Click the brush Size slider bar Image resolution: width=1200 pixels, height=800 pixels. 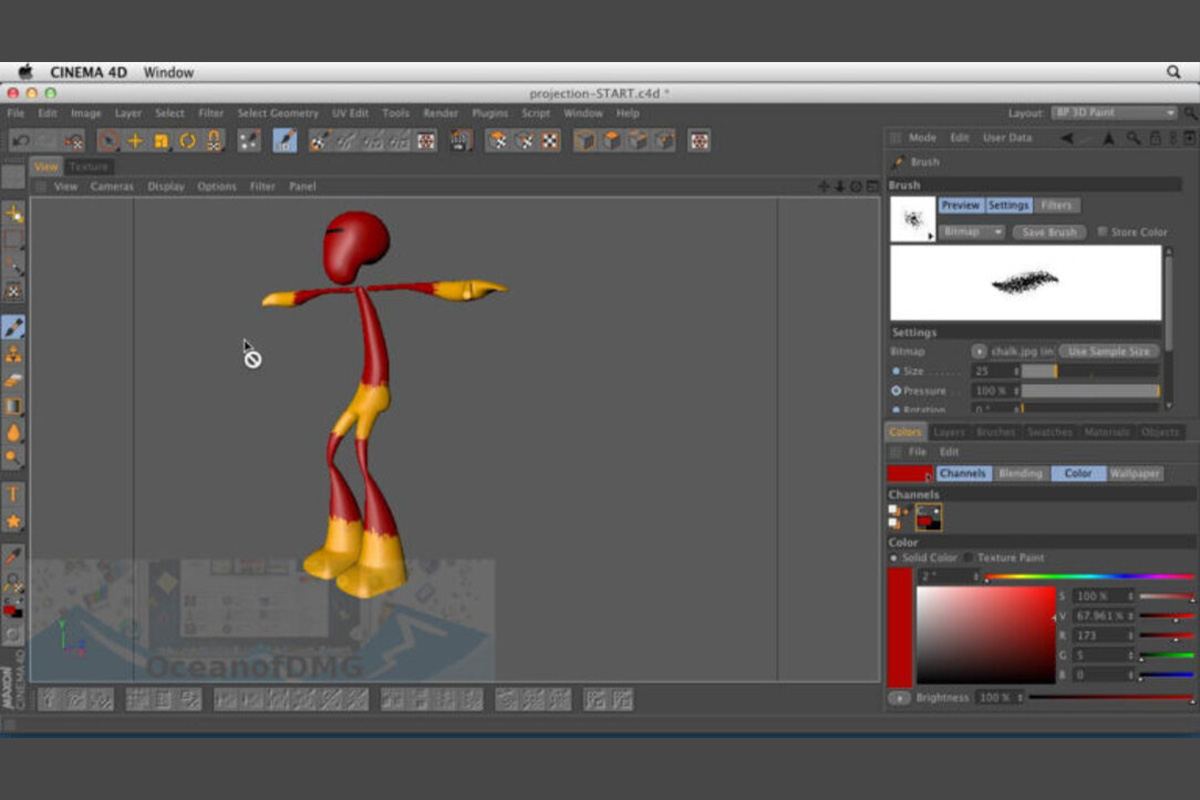(x=1090, y=371)
